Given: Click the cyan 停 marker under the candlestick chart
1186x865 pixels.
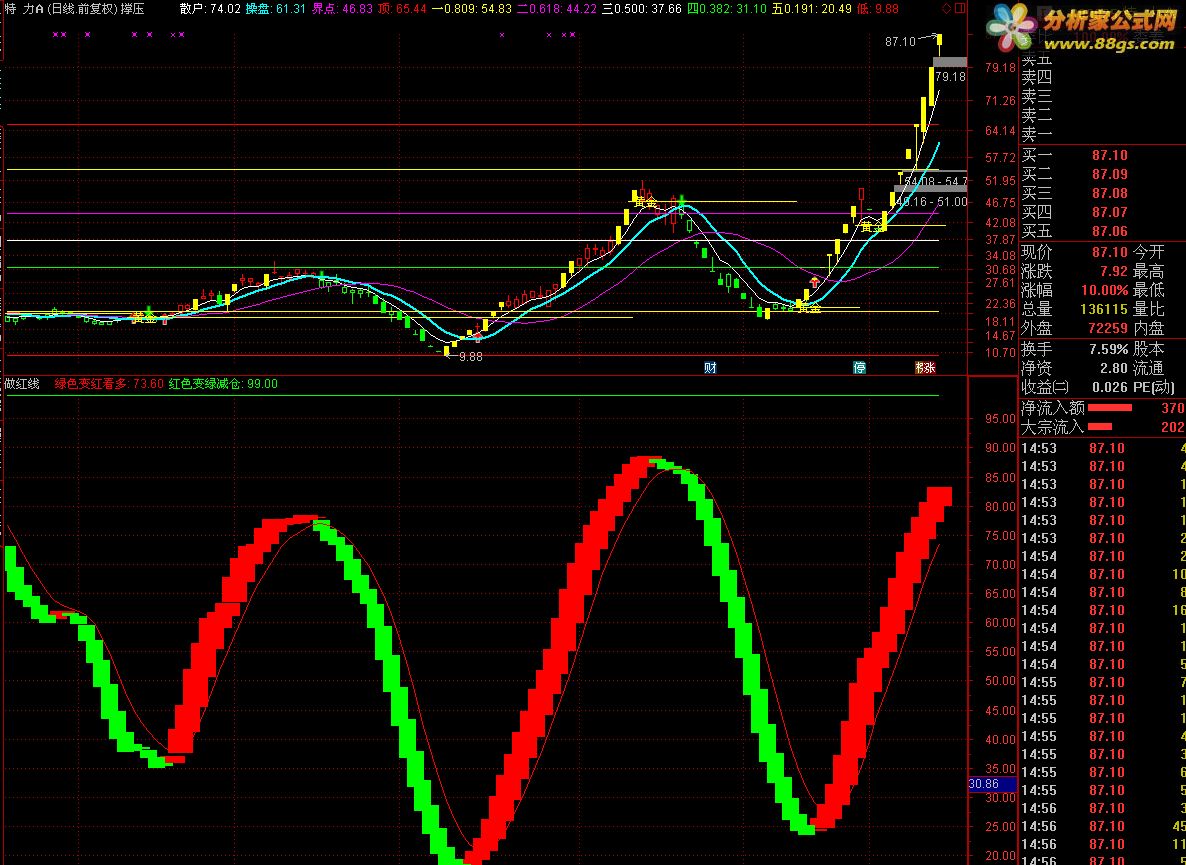Looking at the screenshot, I should (x=859, y=367).
